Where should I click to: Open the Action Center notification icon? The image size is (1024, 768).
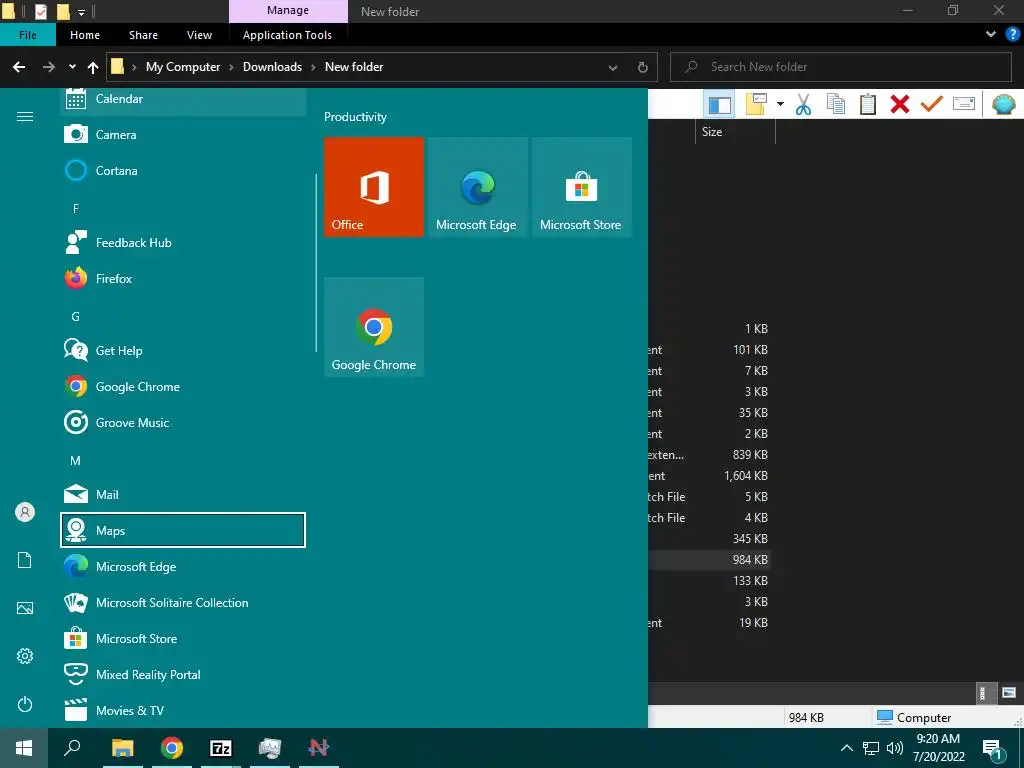pyautogui.click(x=992, y=748)
